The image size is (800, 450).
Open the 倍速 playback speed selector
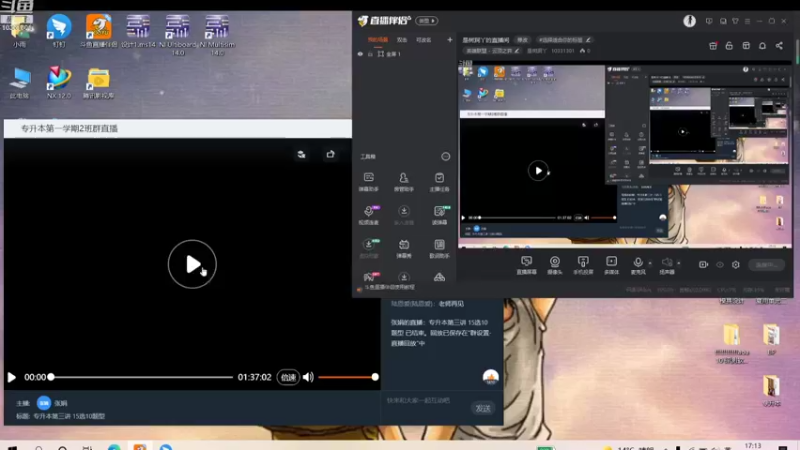pos(288,377)
